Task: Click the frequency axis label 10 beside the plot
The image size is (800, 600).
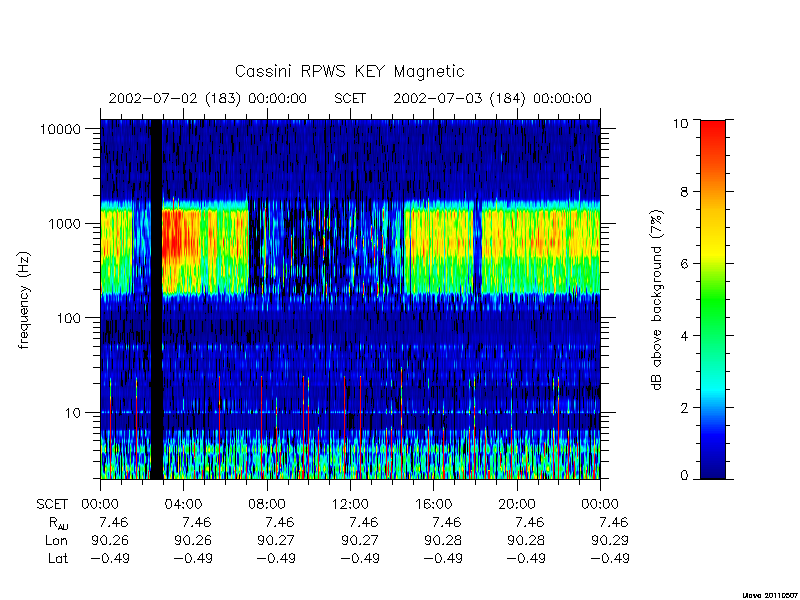Action: (x=73, y=412)
